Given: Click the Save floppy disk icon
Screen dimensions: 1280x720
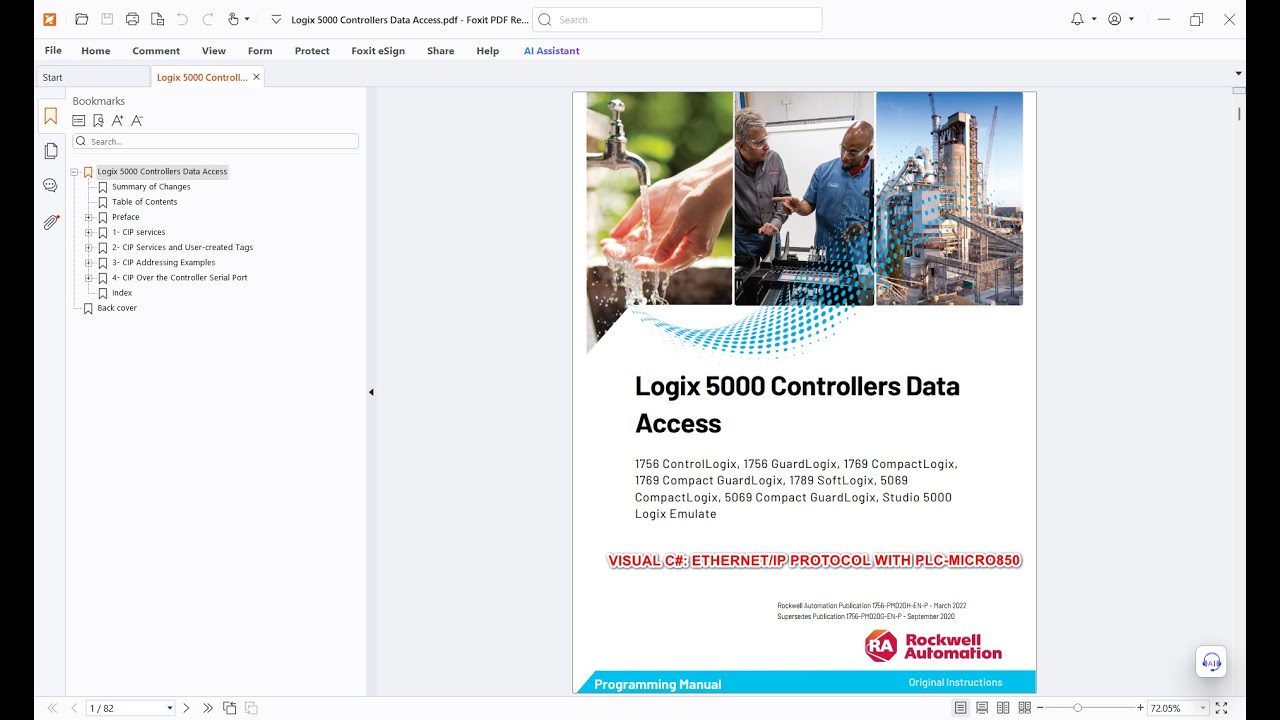Looking at the screenshot, I should pos(107,19).
